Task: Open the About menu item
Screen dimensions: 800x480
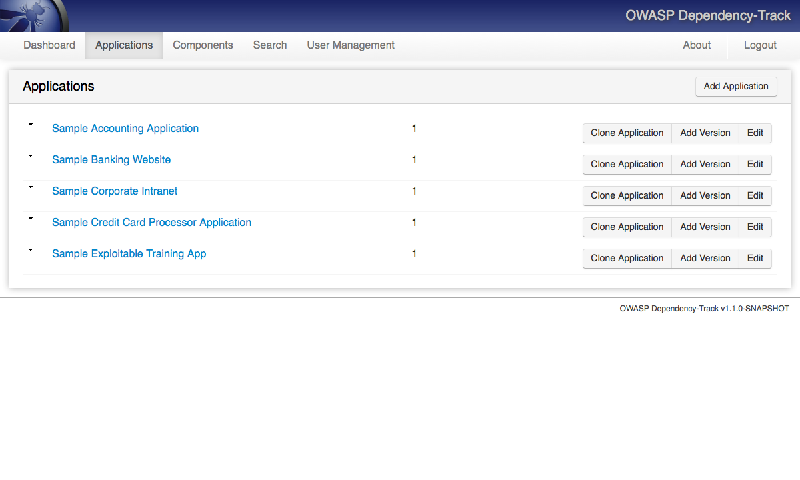Action: pos(696,45)
